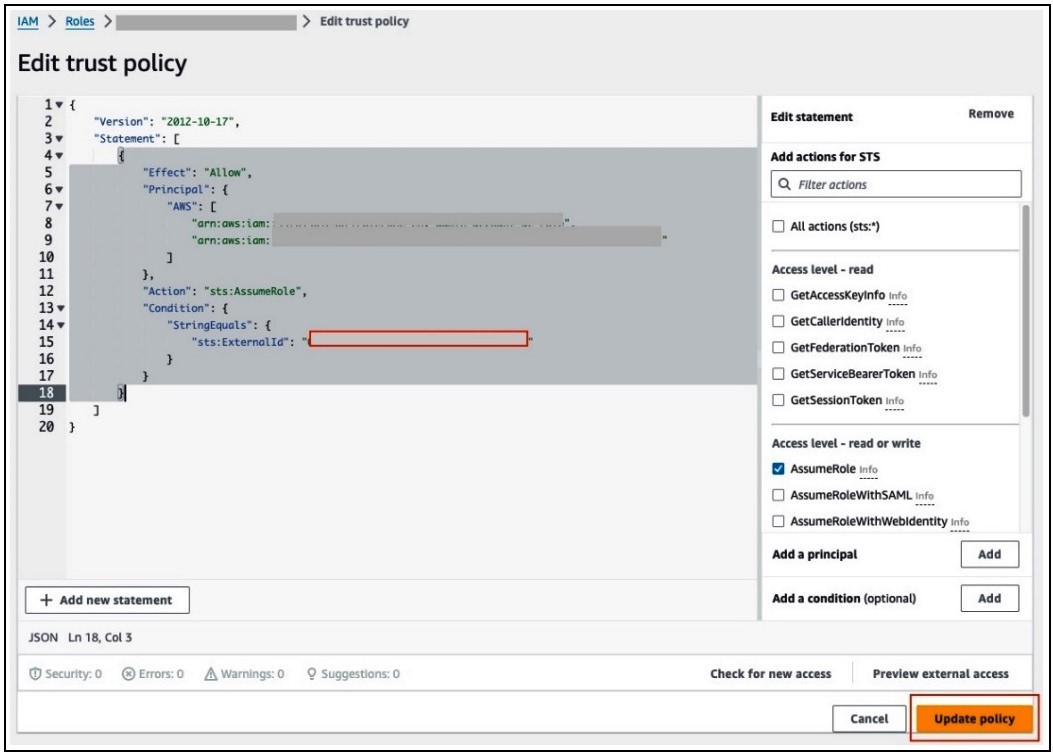
Task: Collapse the StringEquals fold on line 14
Action: [60, 325]
